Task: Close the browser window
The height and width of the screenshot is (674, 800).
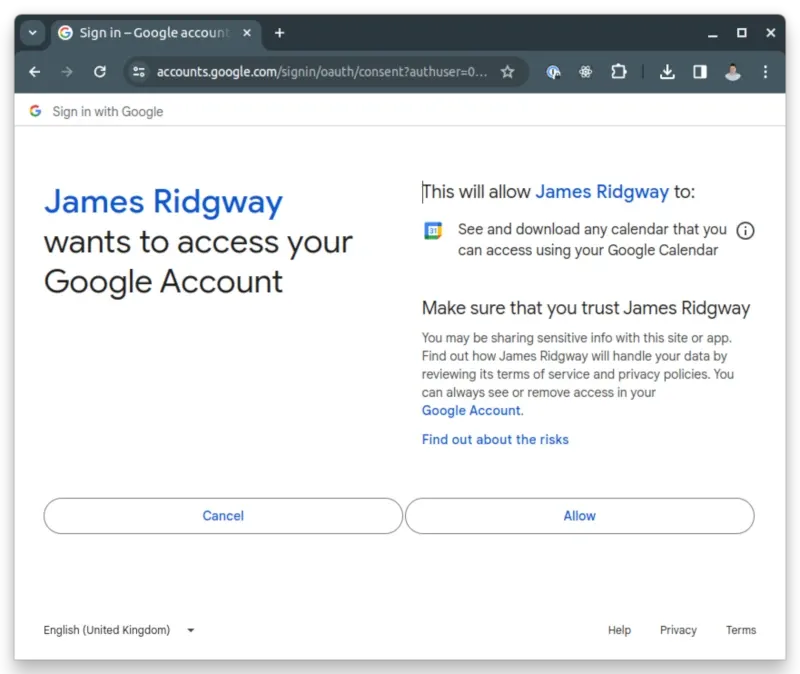Action: pyautogui.click(x=771, y=33)
